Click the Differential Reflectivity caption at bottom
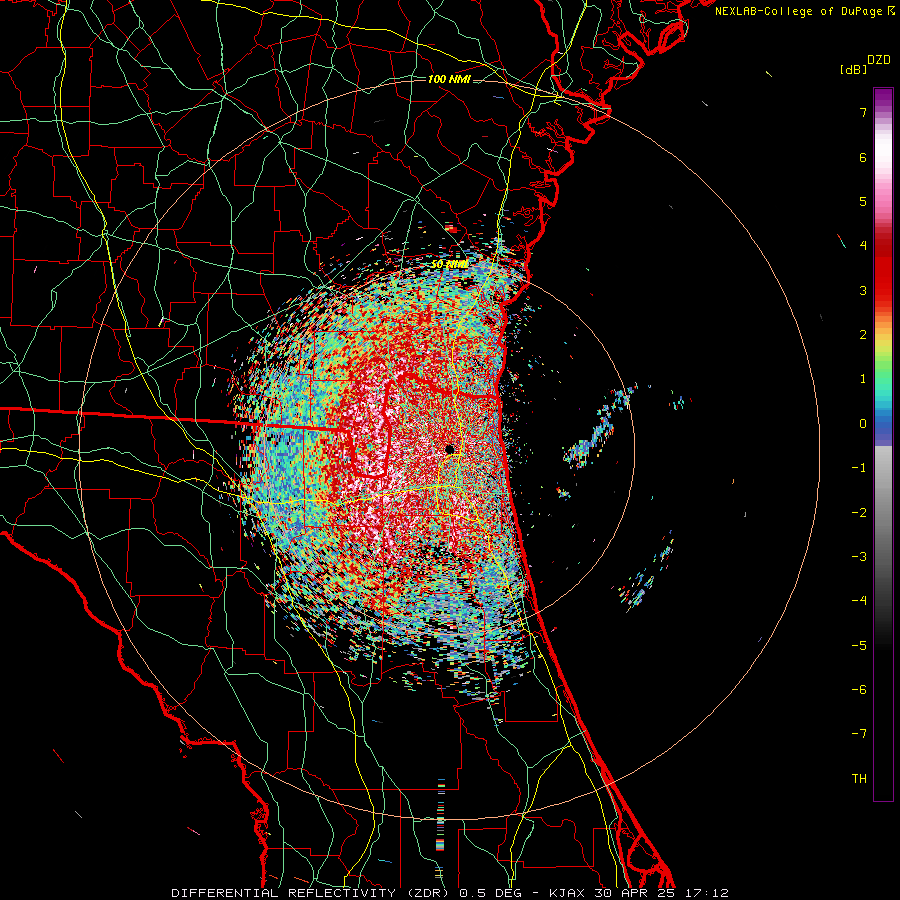Screen dimensions: 900x900 tap(450, 893)
